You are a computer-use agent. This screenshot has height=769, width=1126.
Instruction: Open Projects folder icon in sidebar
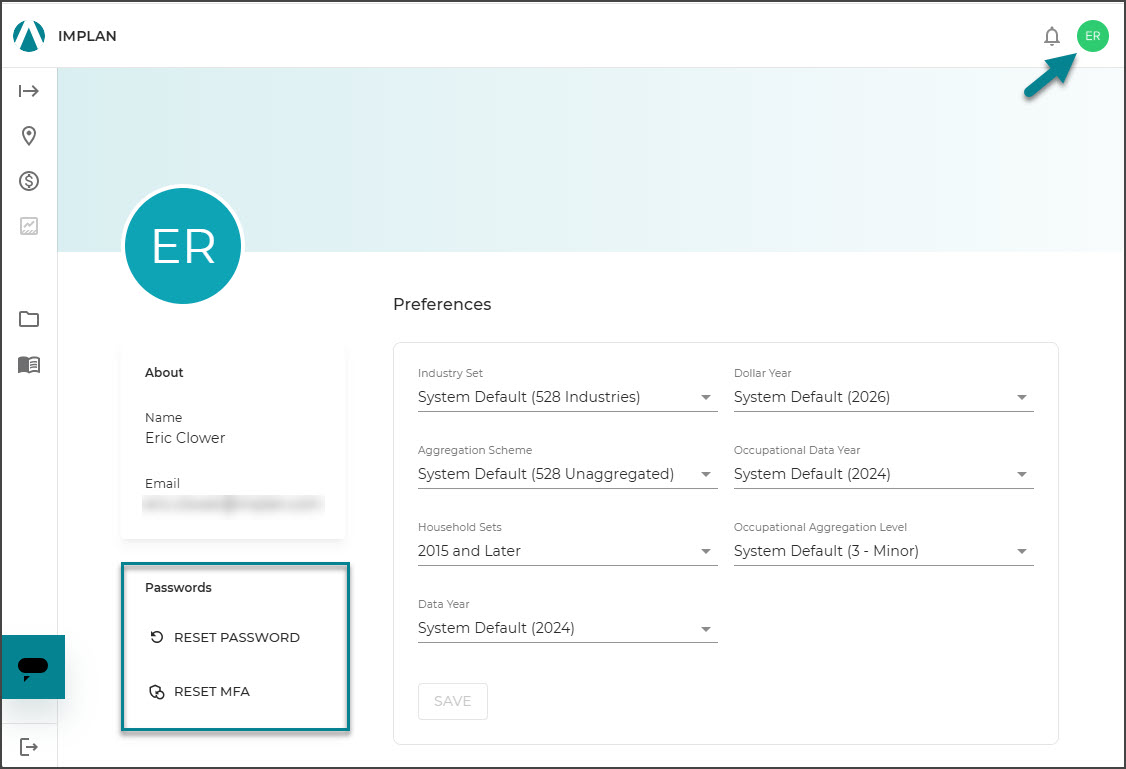29,319
